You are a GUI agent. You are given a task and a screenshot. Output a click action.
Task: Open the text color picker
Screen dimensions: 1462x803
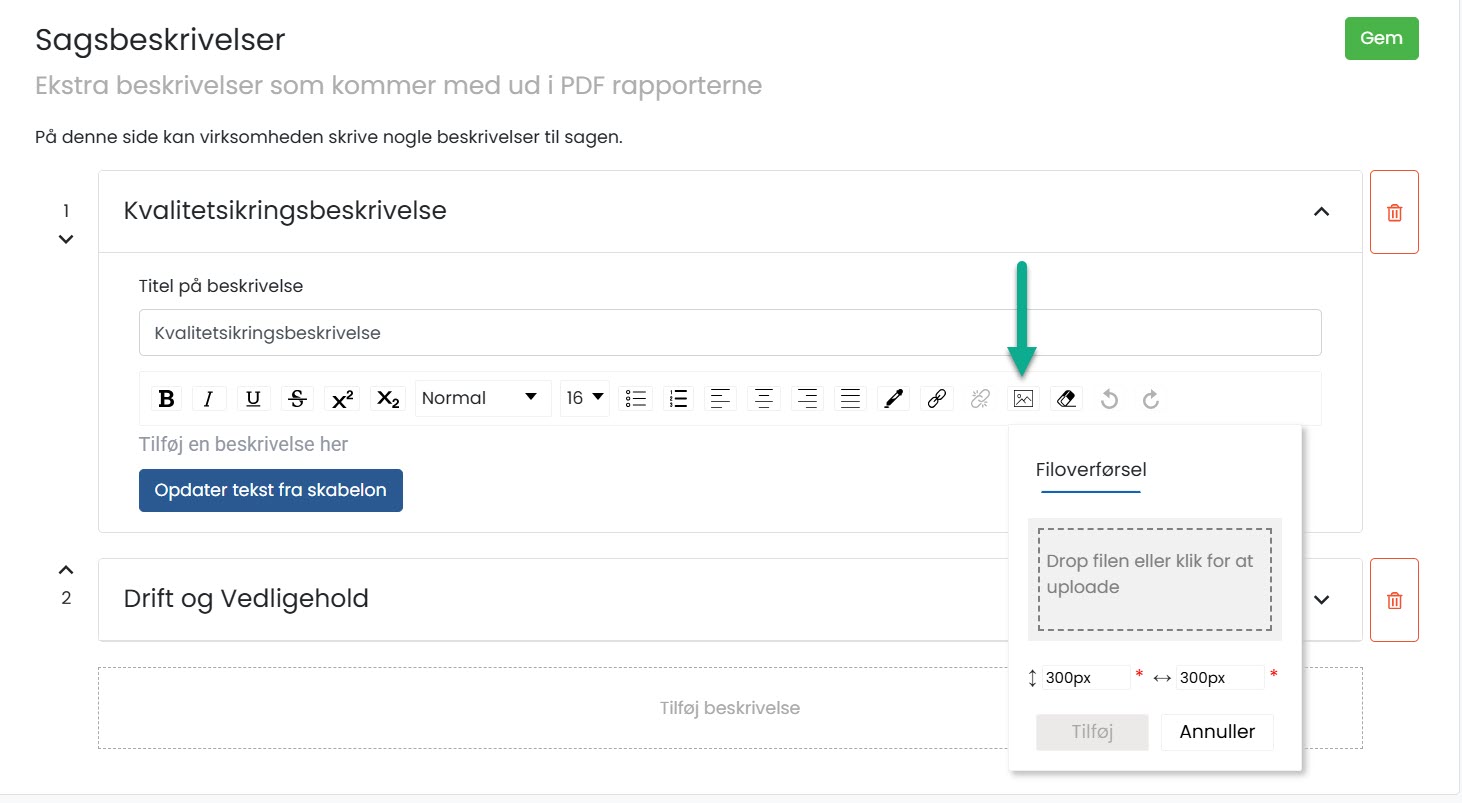pyautogui.click(x=892, y=399)
